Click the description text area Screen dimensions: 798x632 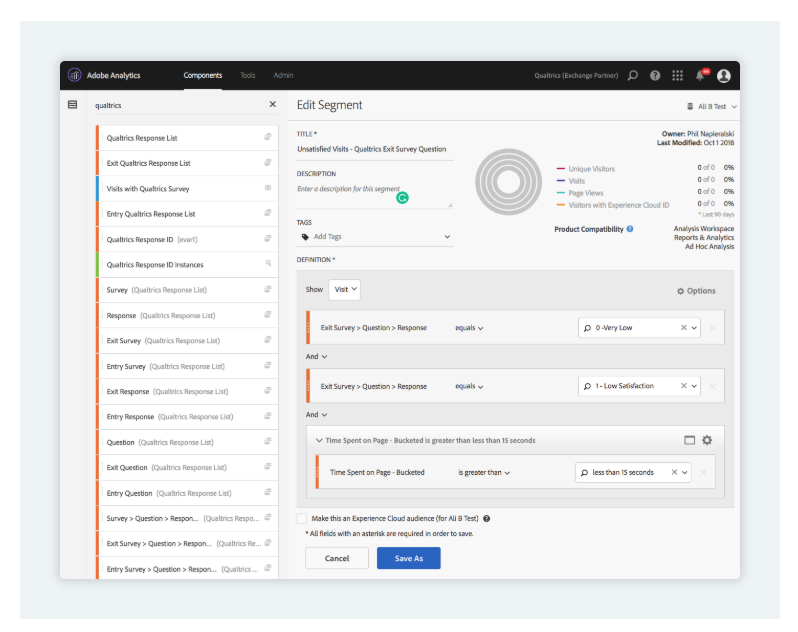click(x=375, y=194)
